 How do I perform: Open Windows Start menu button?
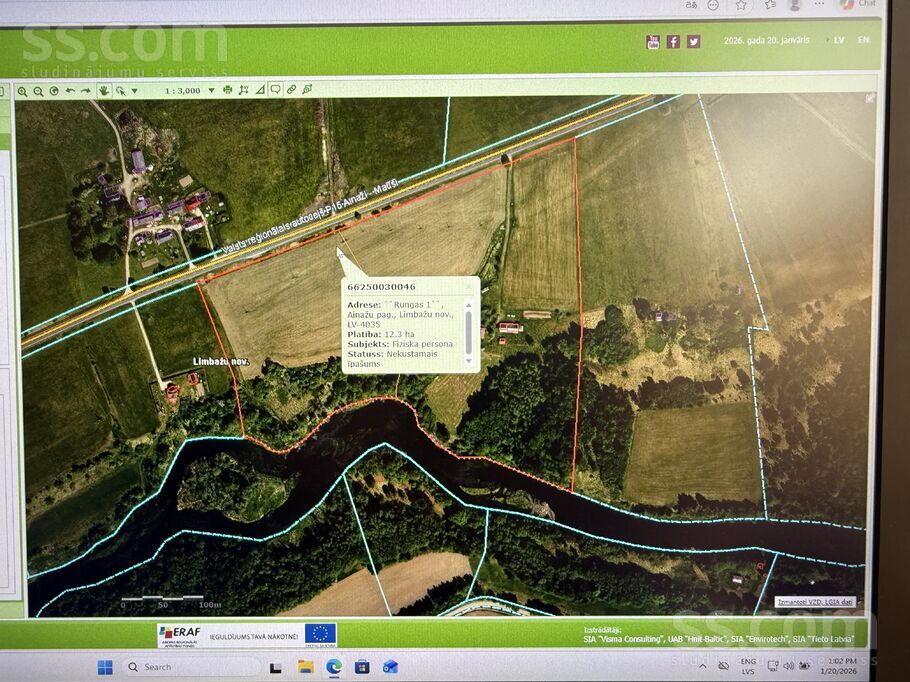[x=104, y=667]
